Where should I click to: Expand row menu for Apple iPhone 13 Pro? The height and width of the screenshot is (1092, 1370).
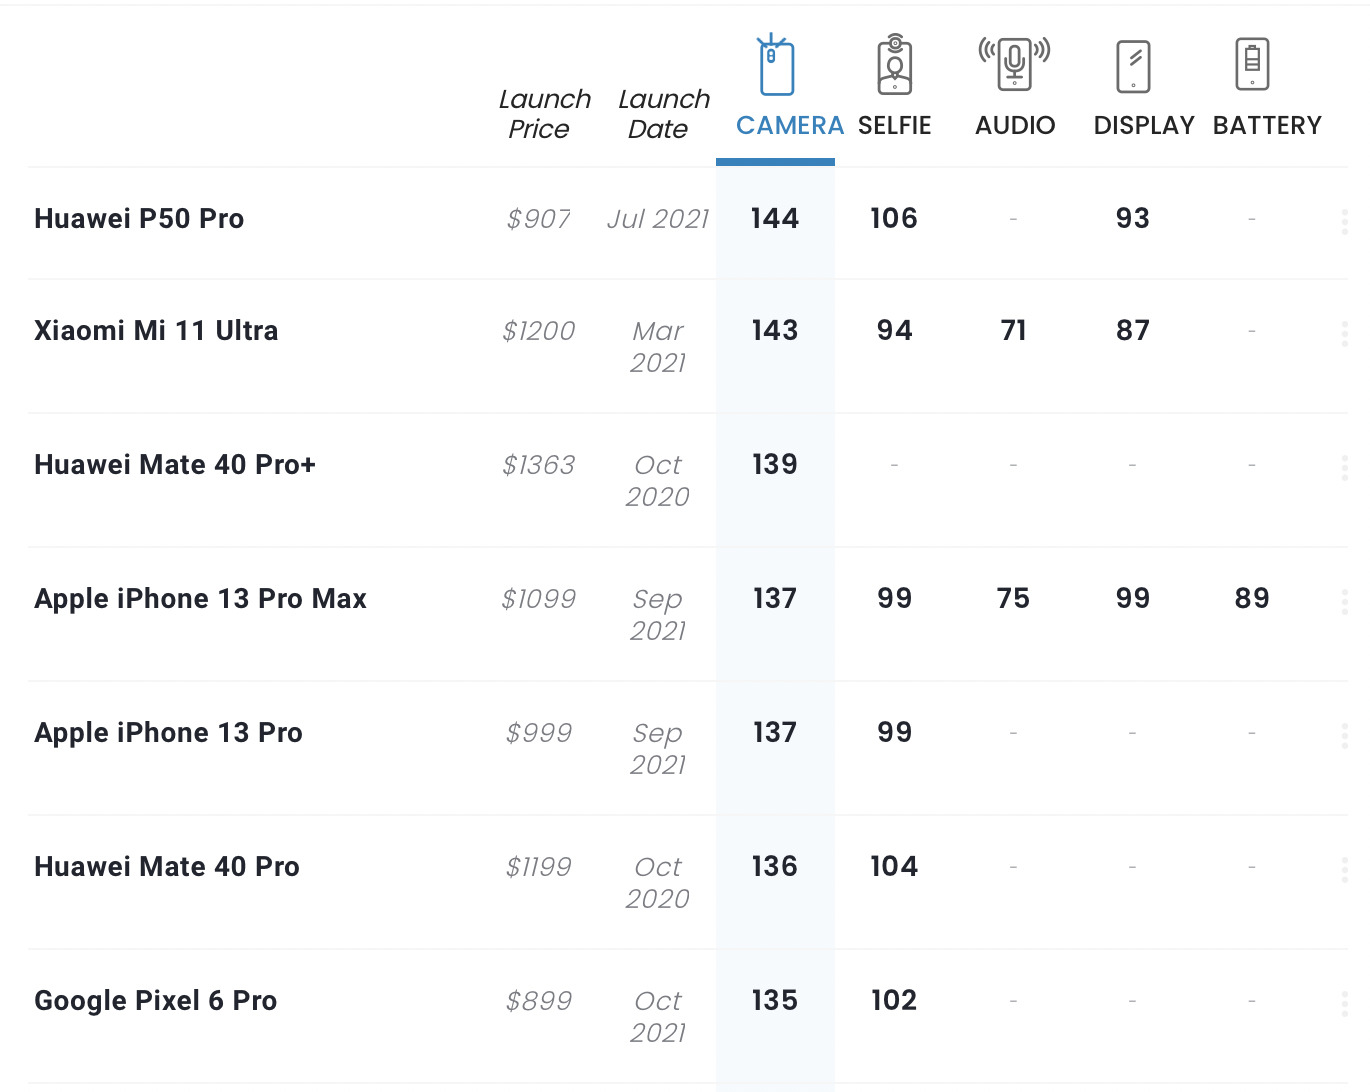pos(1344,735)
